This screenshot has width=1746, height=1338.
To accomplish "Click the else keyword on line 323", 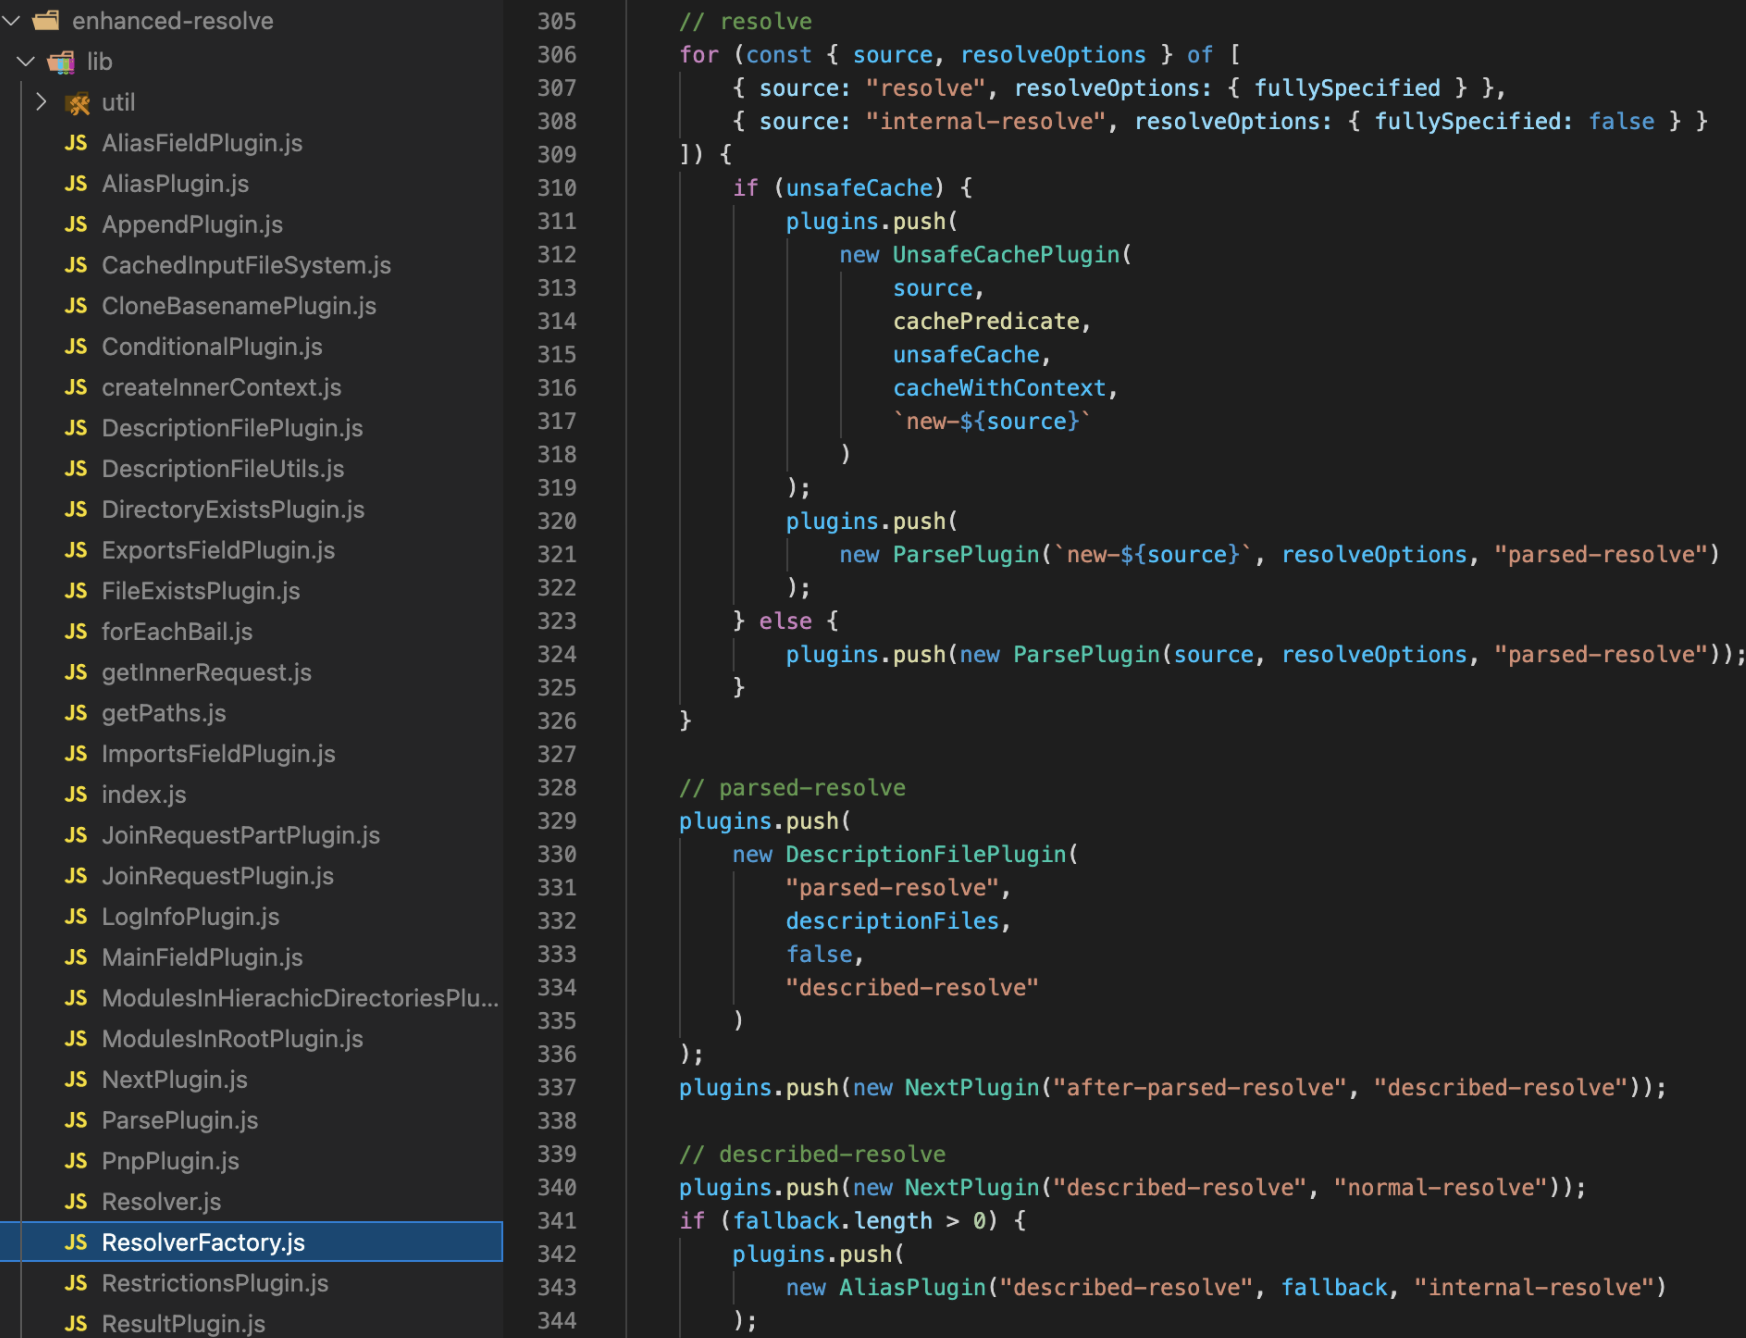I will (785, 621).
